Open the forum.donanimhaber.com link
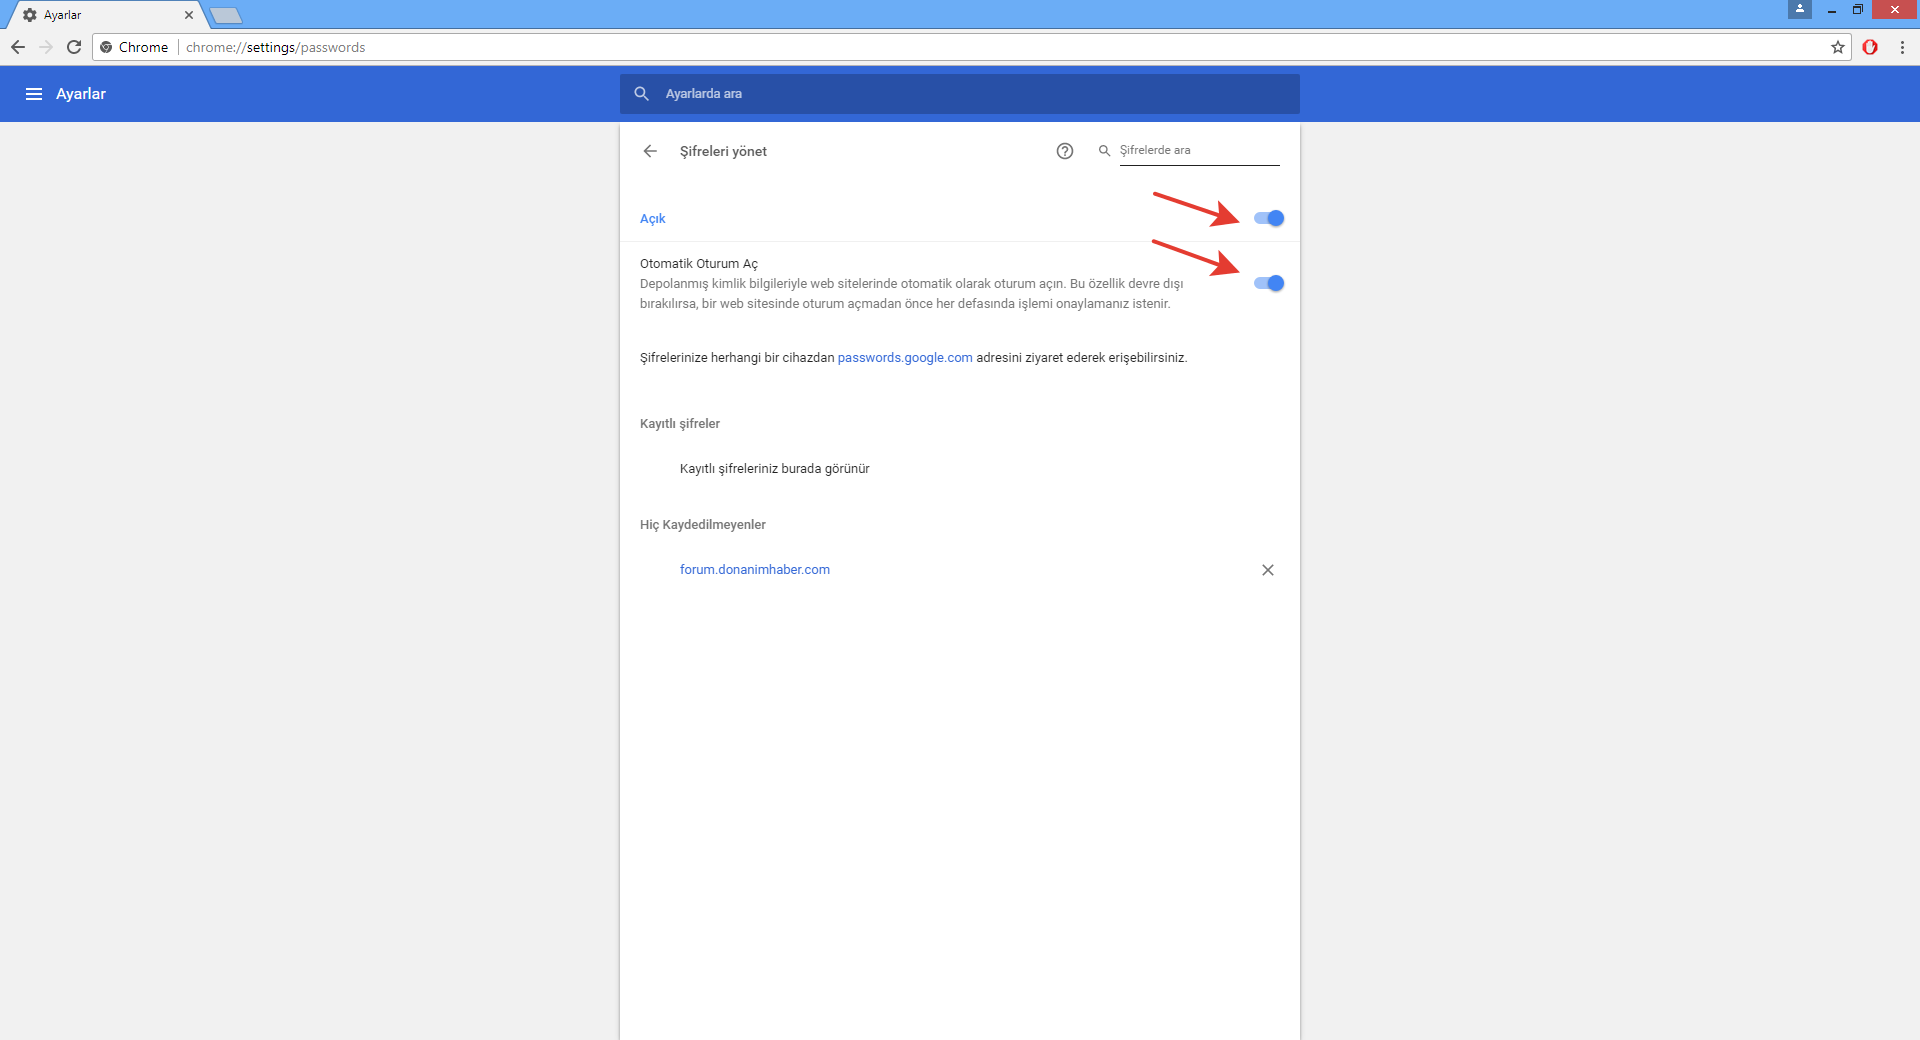1920x1040 pixels. 754,570
